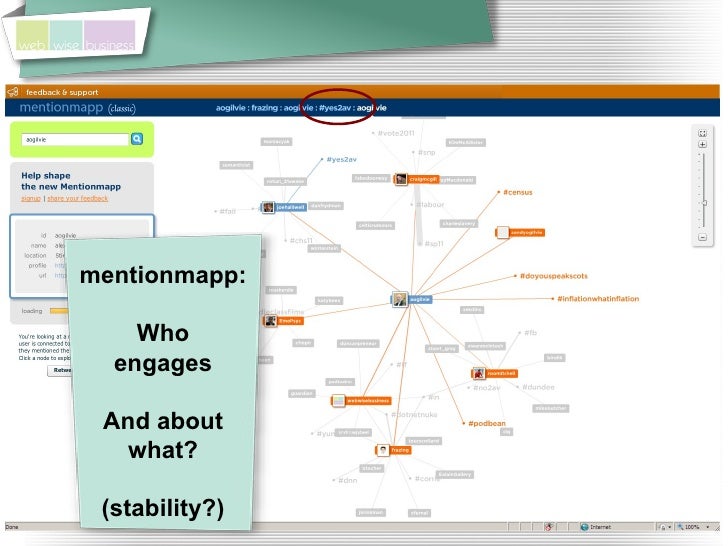Screen dimensions: 728x546
Task: Select the first aogilvie breadcrumb
Action: [230, 108]
